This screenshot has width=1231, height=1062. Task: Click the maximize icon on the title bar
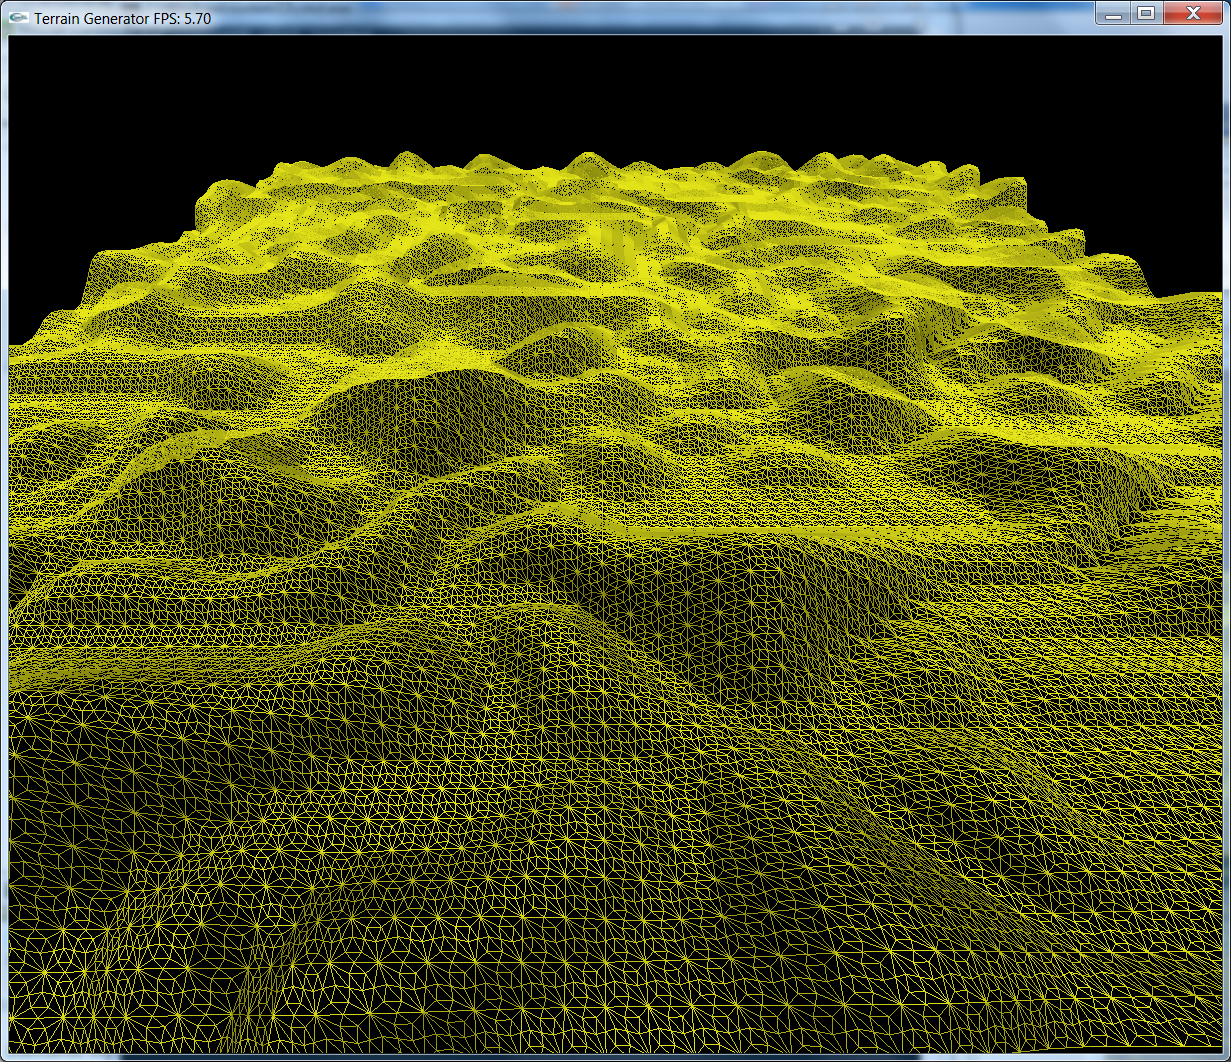1148,14
